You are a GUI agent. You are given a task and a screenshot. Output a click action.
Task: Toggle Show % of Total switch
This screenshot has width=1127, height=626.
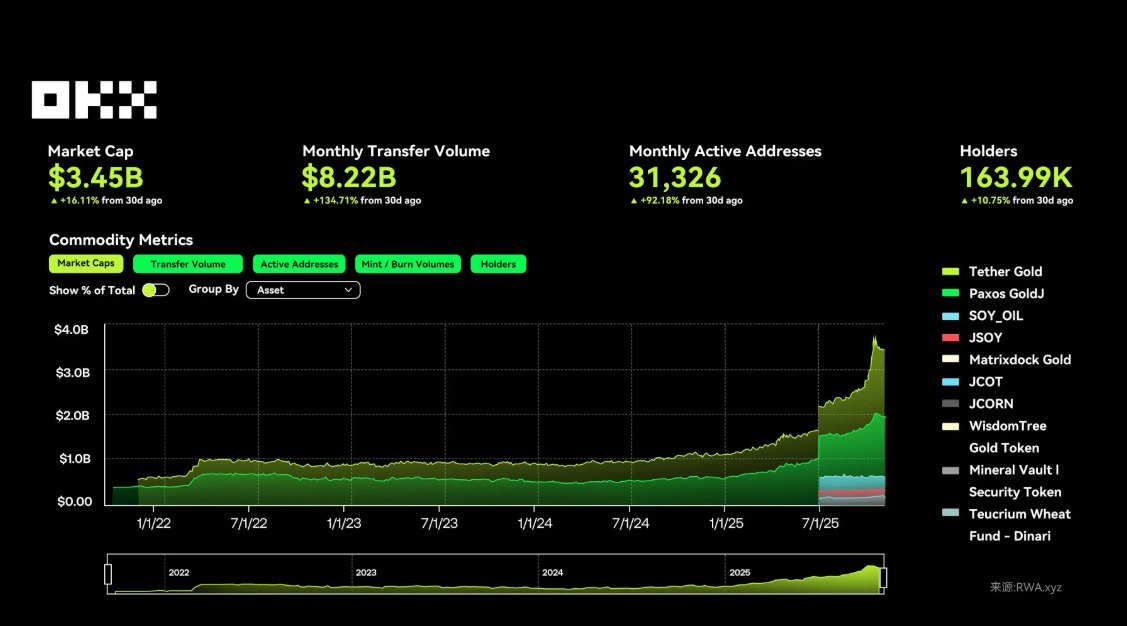(x=155, y=290)
